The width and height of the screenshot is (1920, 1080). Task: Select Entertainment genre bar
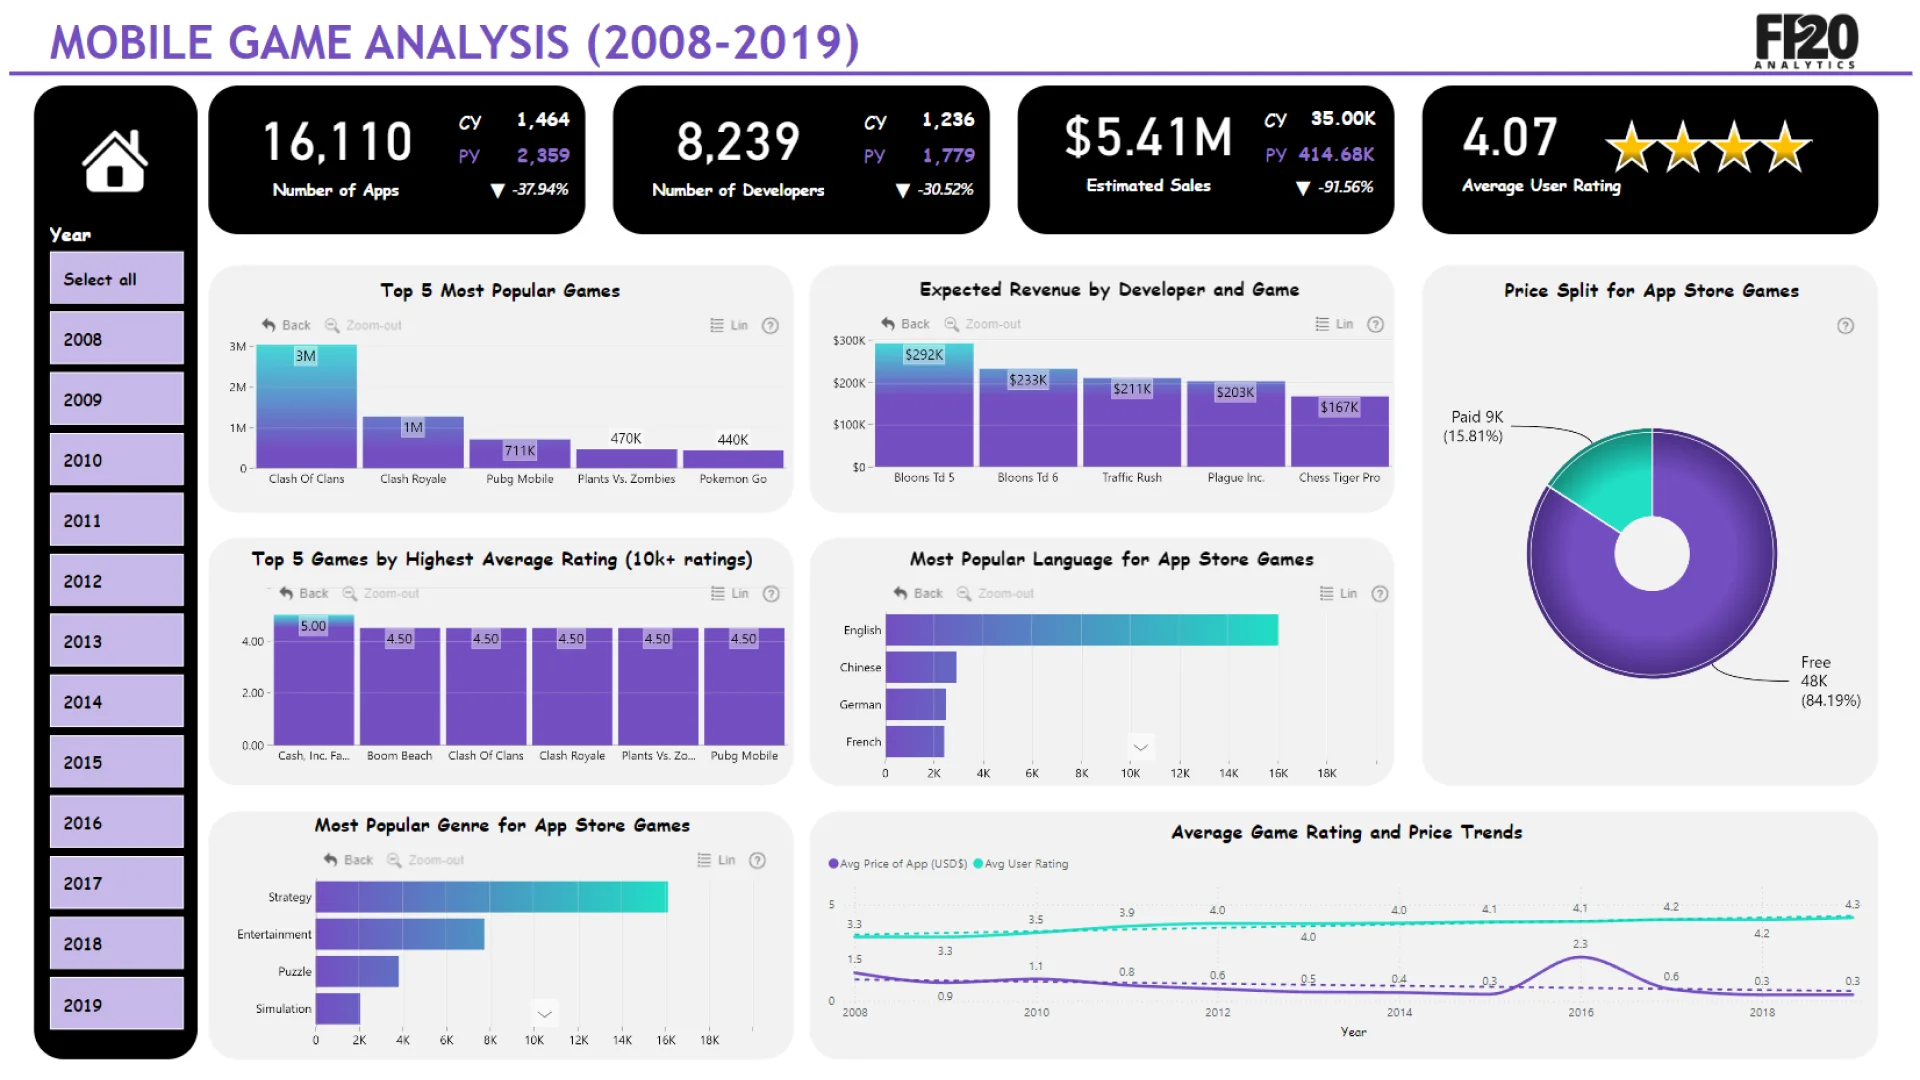pos(400,934)
